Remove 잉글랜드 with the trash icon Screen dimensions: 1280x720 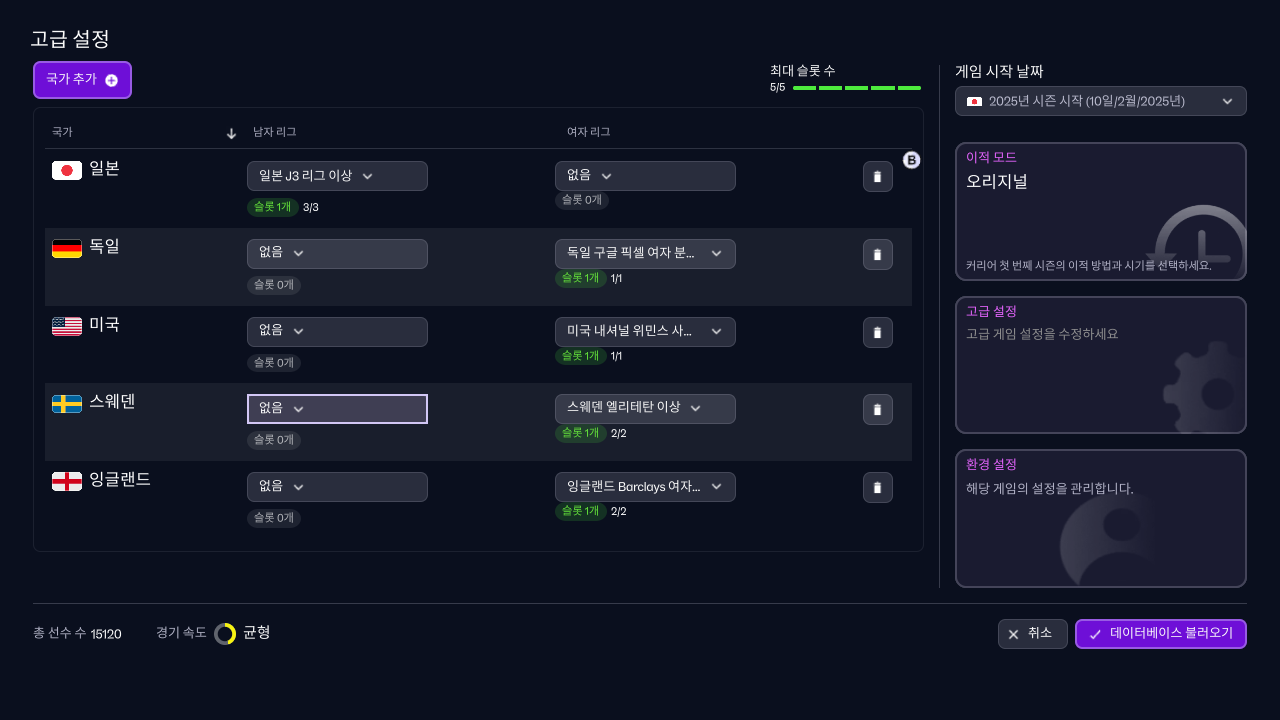point(877,487)
